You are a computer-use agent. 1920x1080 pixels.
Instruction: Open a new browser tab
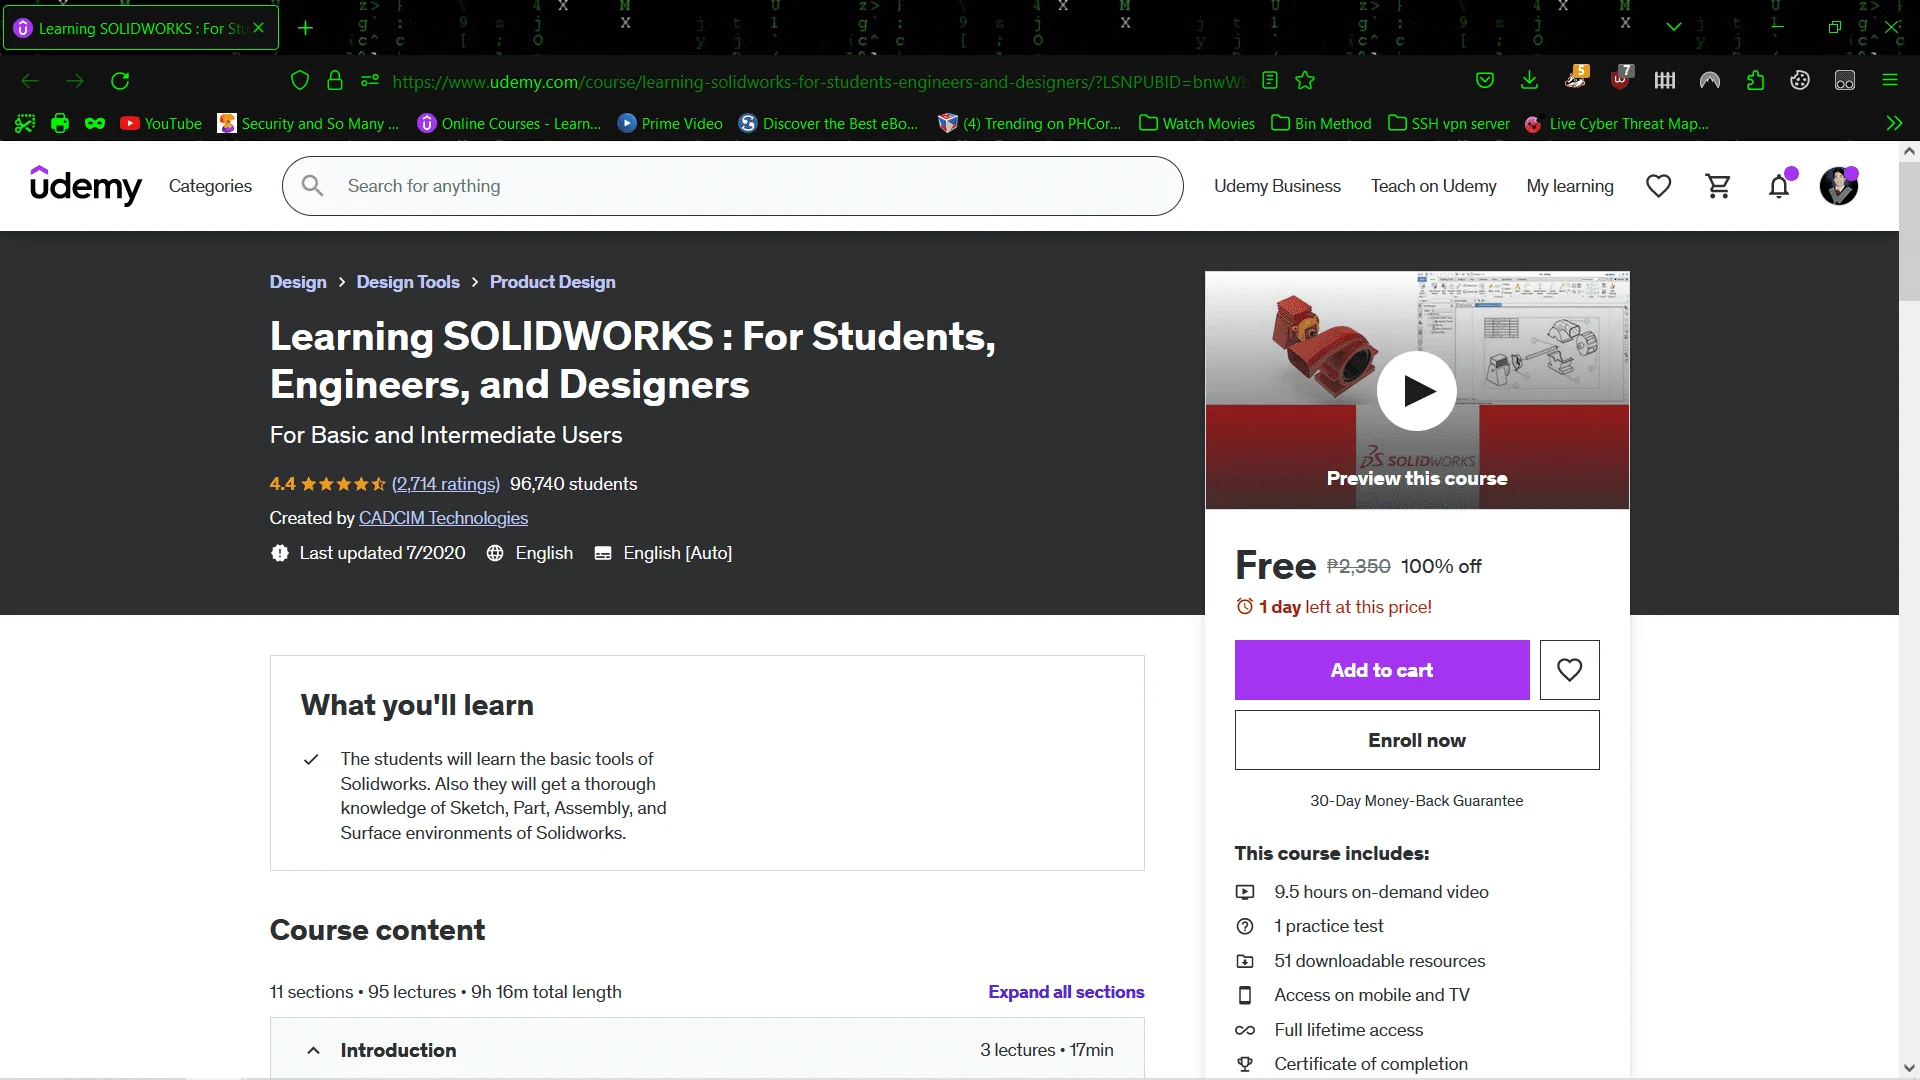pos(306,28)
